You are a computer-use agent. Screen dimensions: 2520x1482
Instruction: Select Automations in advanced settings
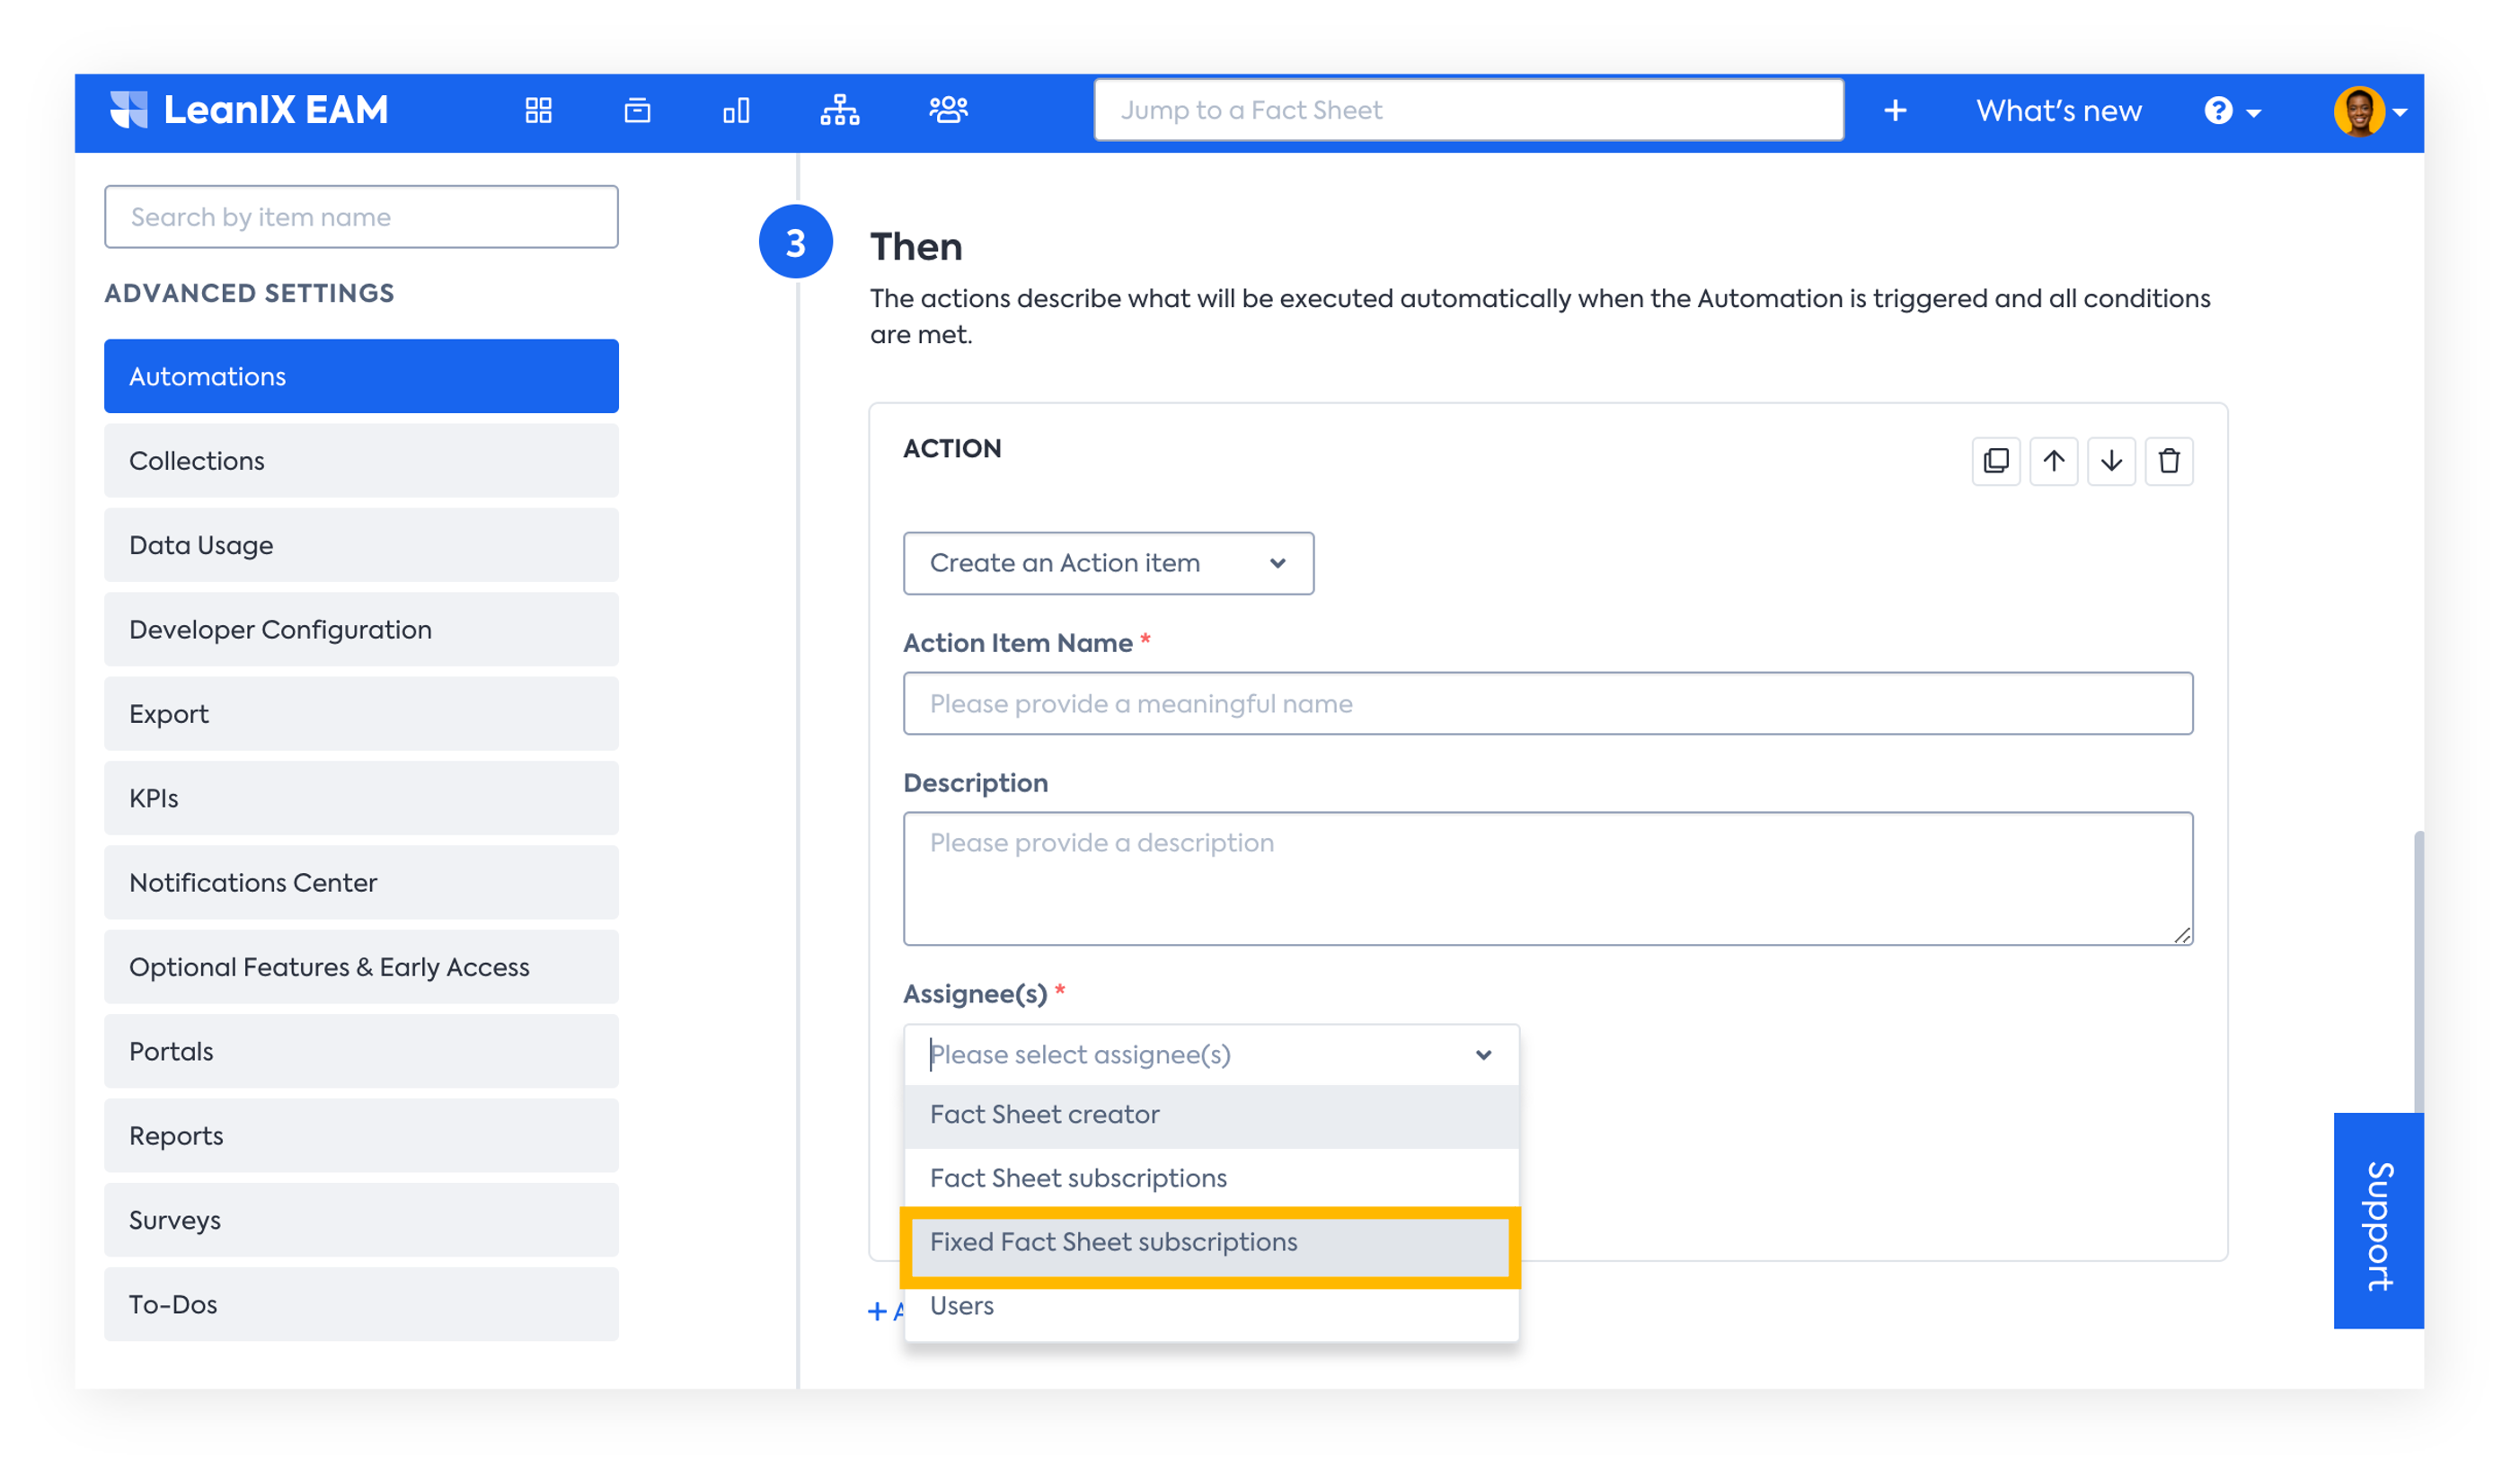pos(361,376)
